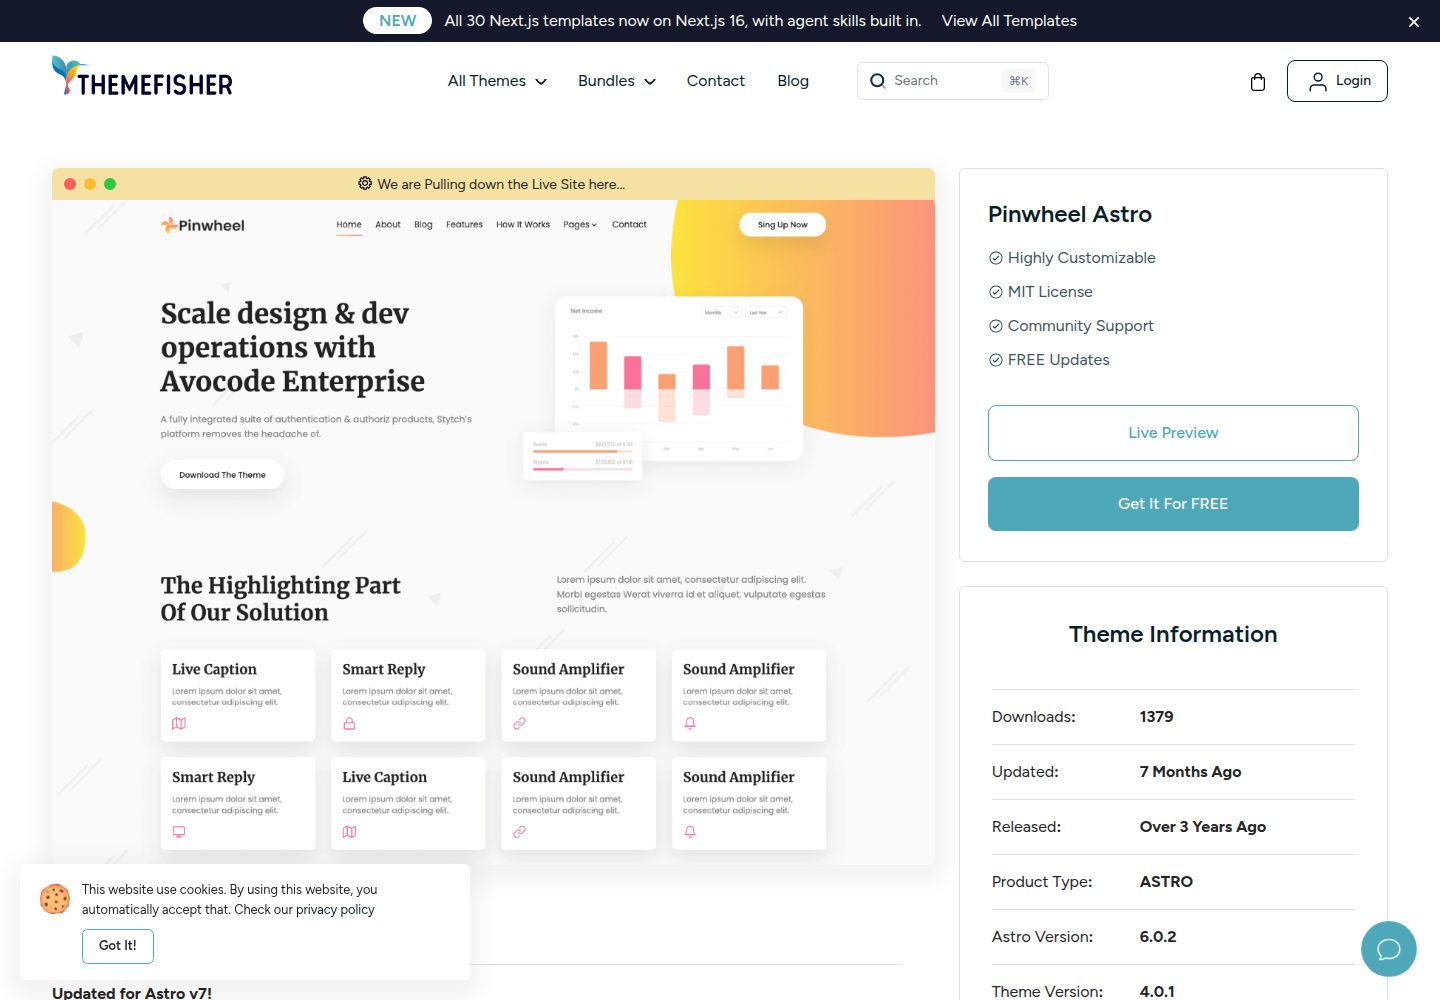Click the Search input field
1440x1000 pixels.
[952, 81]
